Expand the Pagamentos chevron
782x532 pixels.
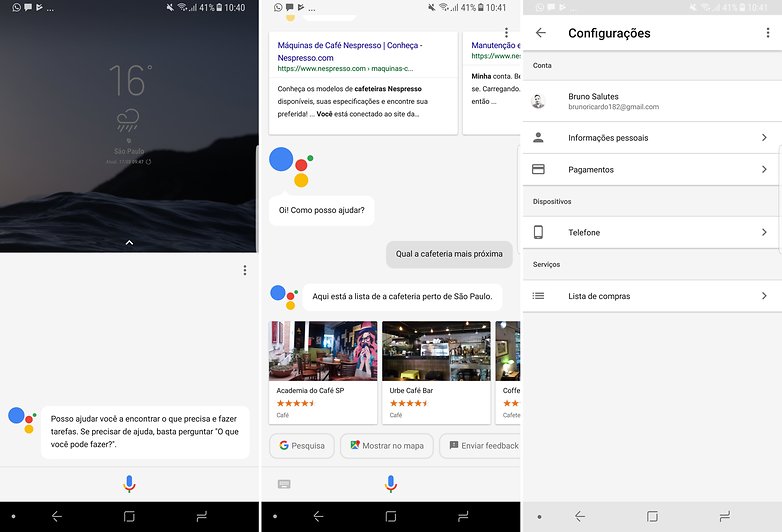pyautogui.click(x=764, y=170)
